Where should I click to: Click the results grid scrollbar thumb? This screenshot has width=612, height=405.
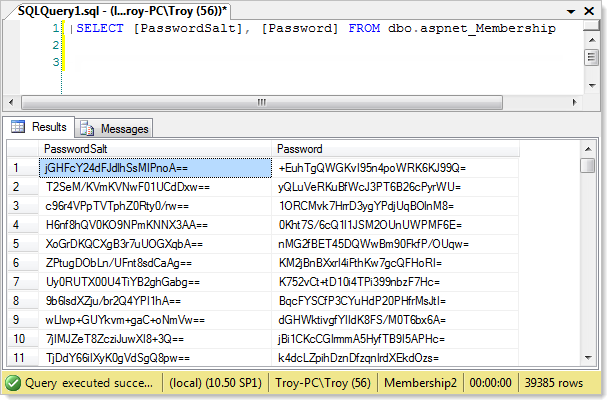point(587,165)
